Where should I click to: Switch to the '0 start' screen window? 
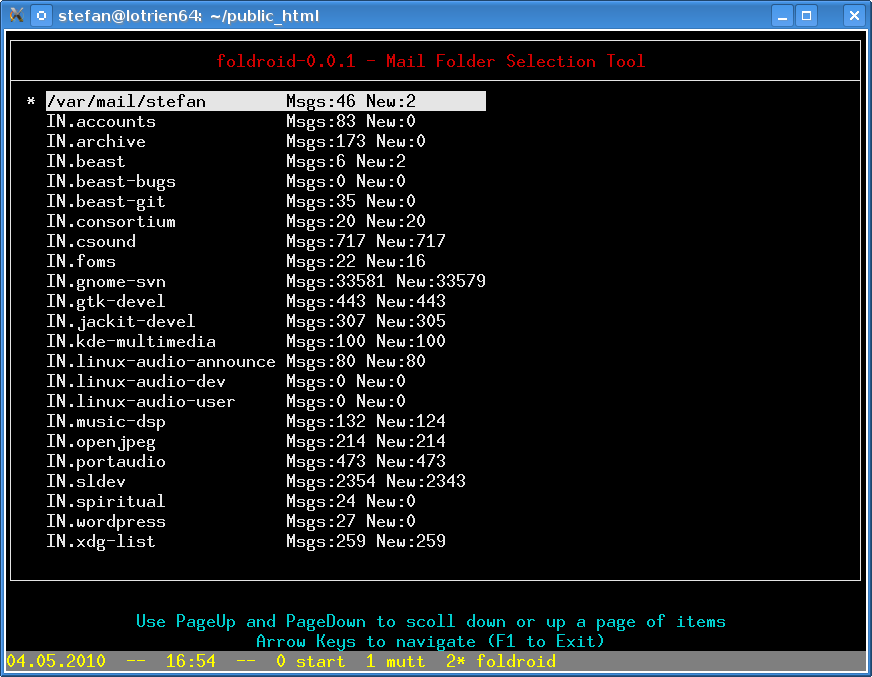[x=310, y=661]
